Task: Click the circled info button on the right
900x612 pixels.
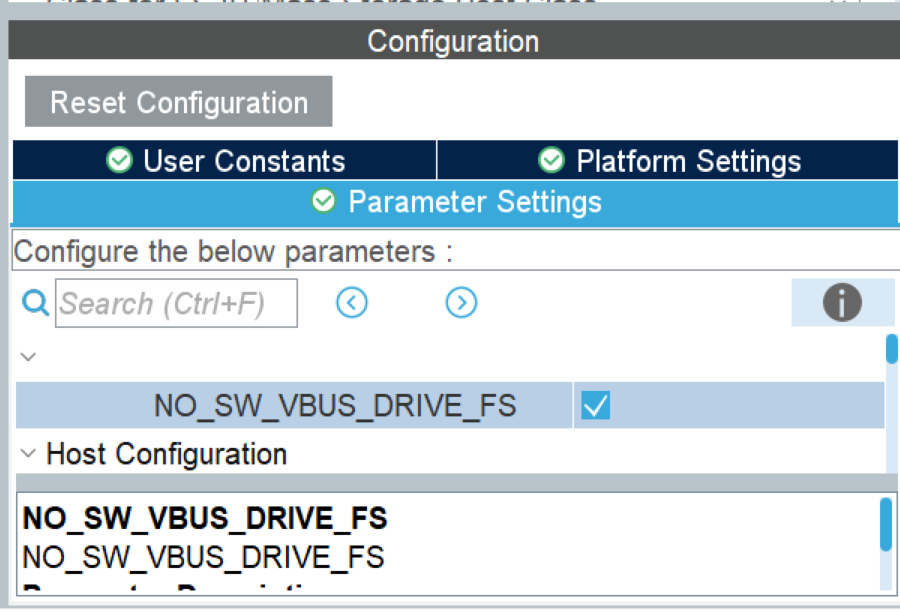Action: point(842,302)
